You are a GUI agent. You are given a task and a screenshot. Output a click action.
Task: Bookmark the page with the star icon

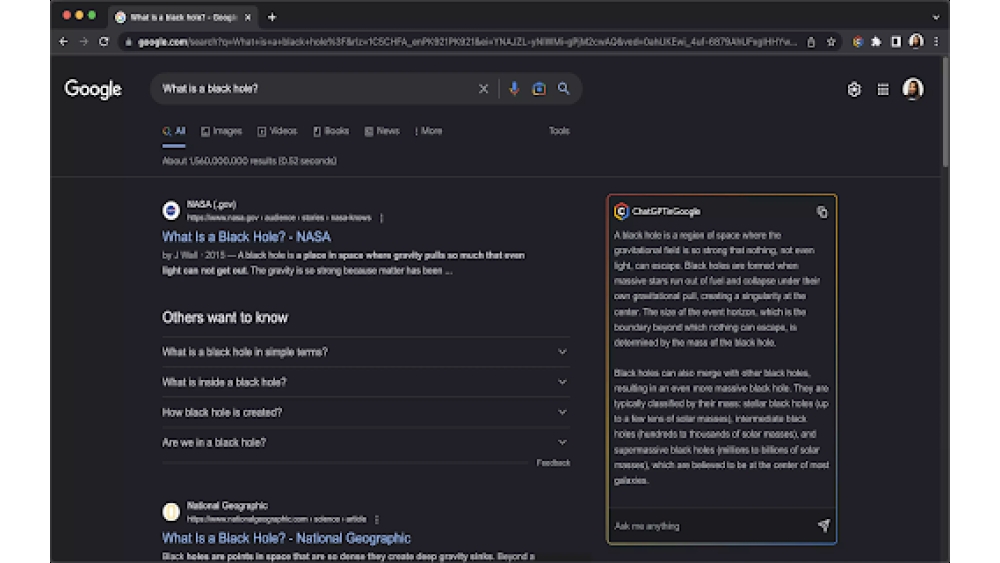[831, 42]
